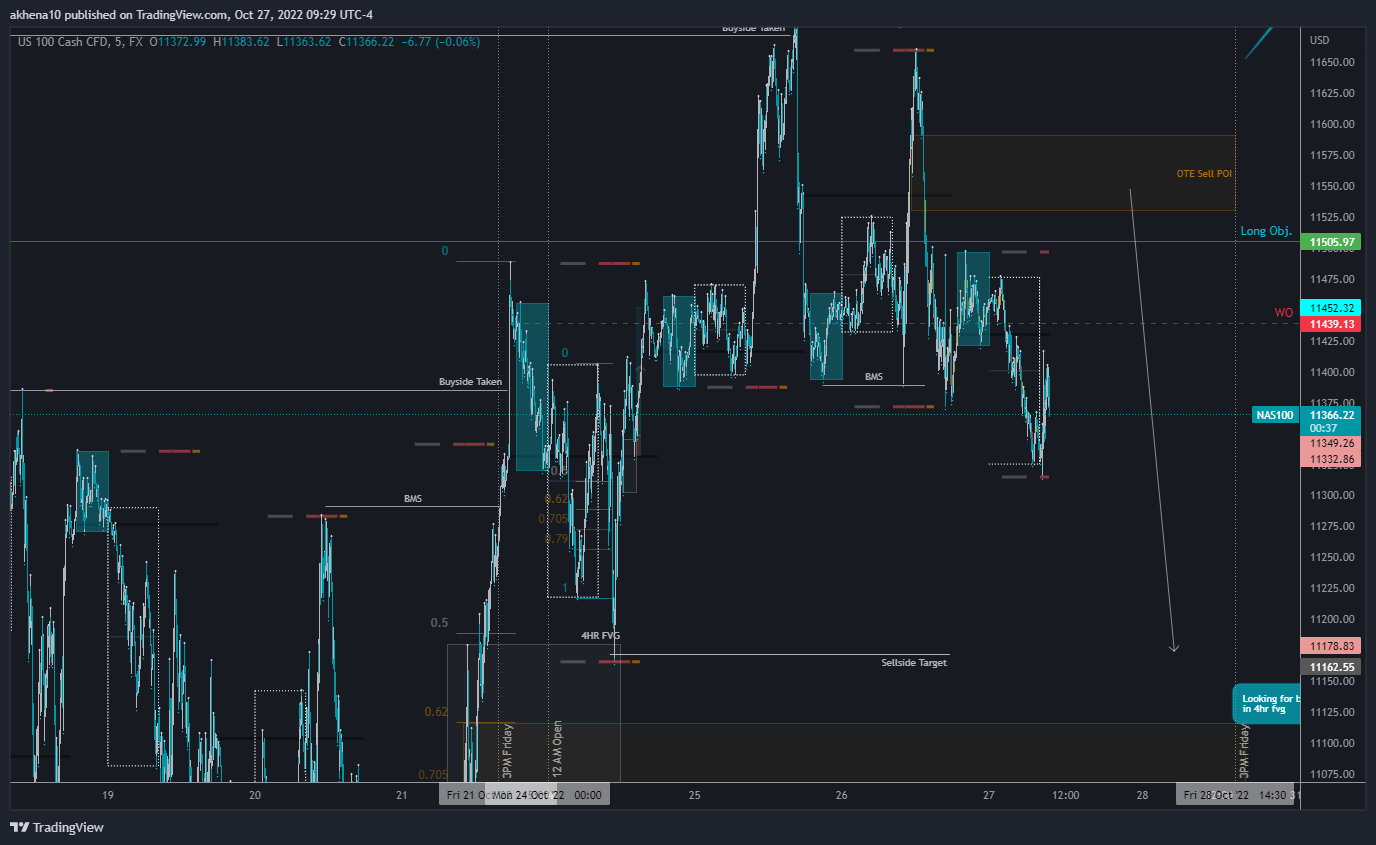Click the 'BMS' label above October 20-21 line
Viewport: 1376px width, 845px height.
click(413, 498)
